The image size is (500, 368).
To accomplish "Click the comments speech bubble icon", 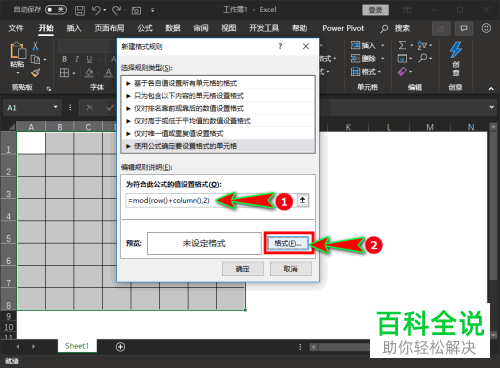I will (x=464, y=29).
